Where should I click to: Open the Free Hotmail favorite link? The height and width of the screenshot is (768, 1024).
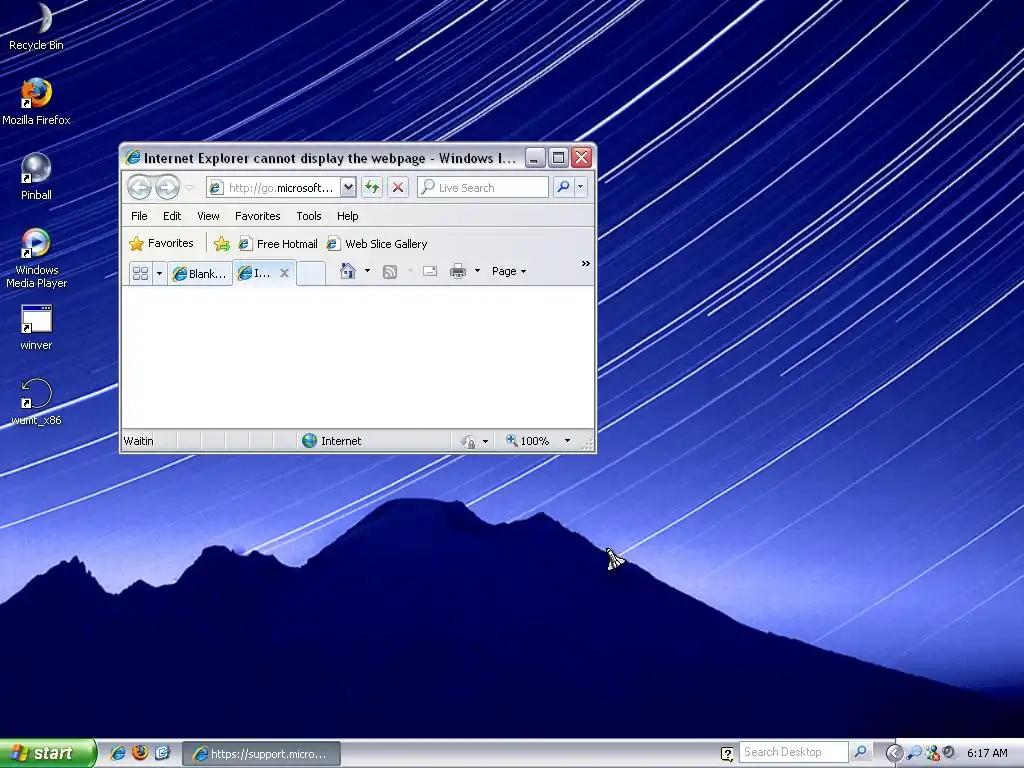coord(278,244)
